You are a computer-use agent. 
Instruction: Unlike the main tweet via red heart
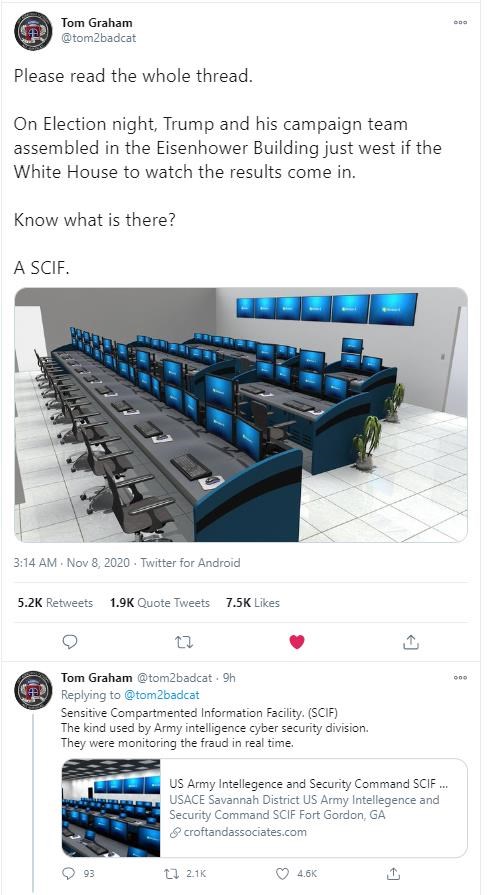[x=297, y=642]
